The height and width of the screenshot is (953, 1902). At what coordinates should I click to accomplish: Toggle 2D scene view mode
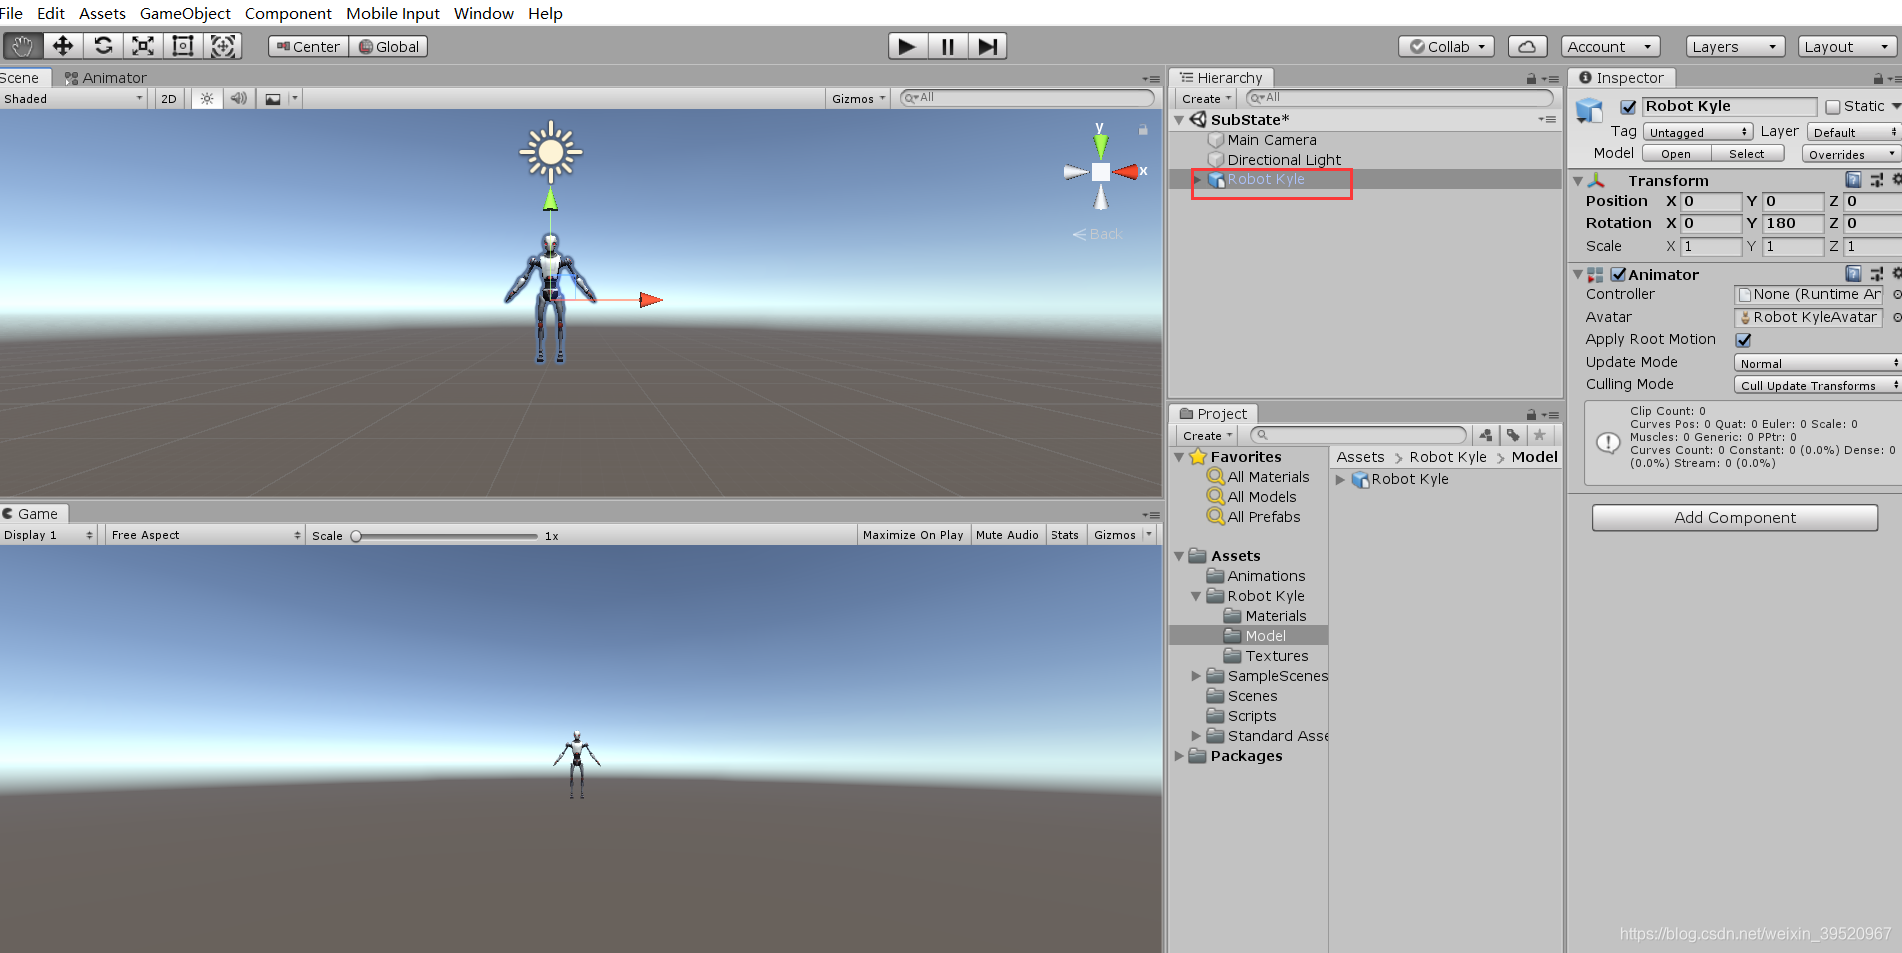pos(169,98)
